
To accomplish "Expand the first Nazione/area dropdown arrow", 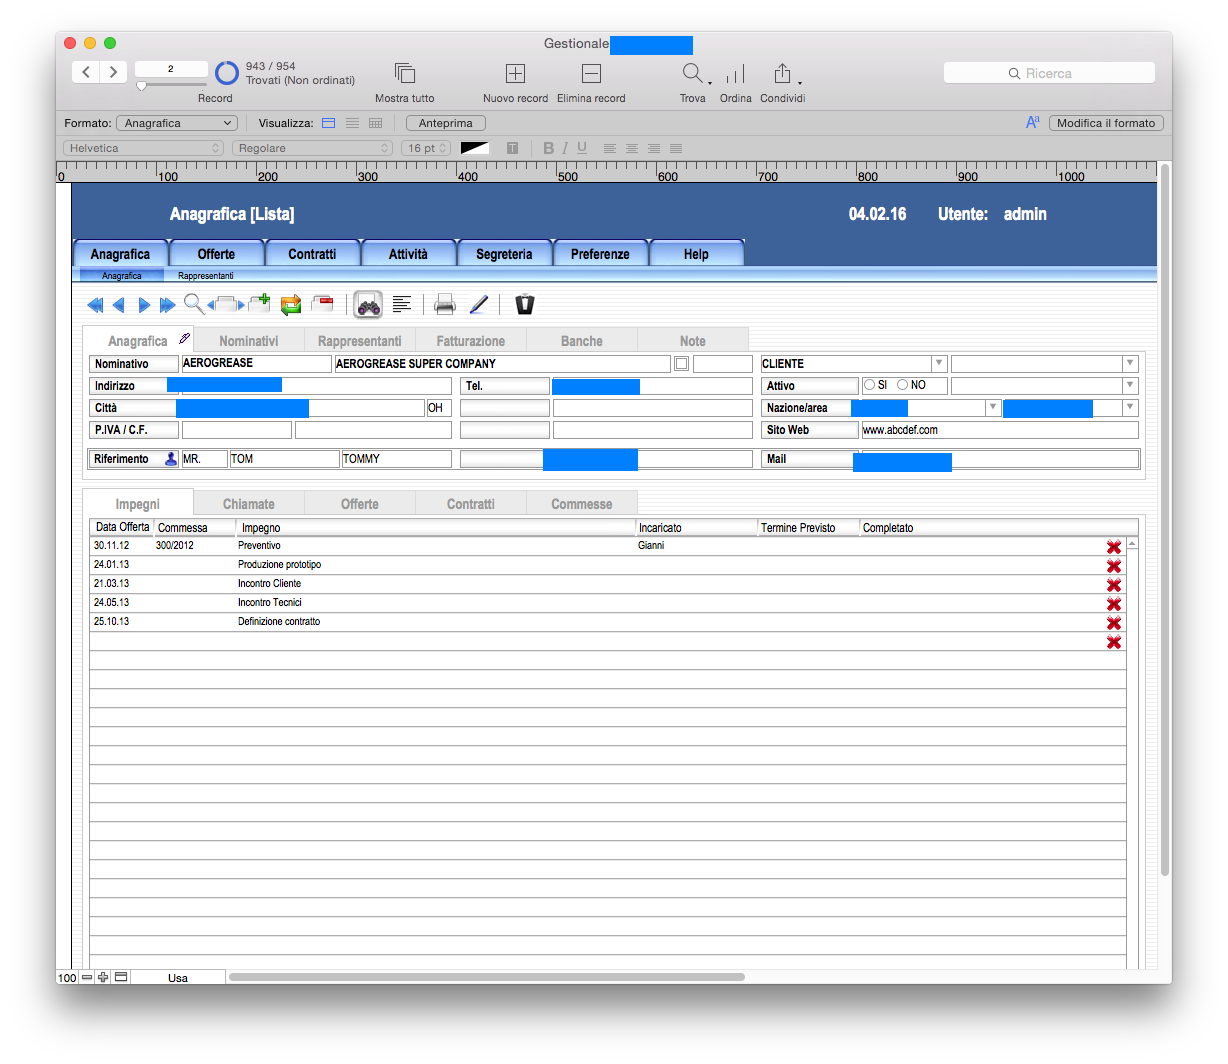I will click(992, 407).
